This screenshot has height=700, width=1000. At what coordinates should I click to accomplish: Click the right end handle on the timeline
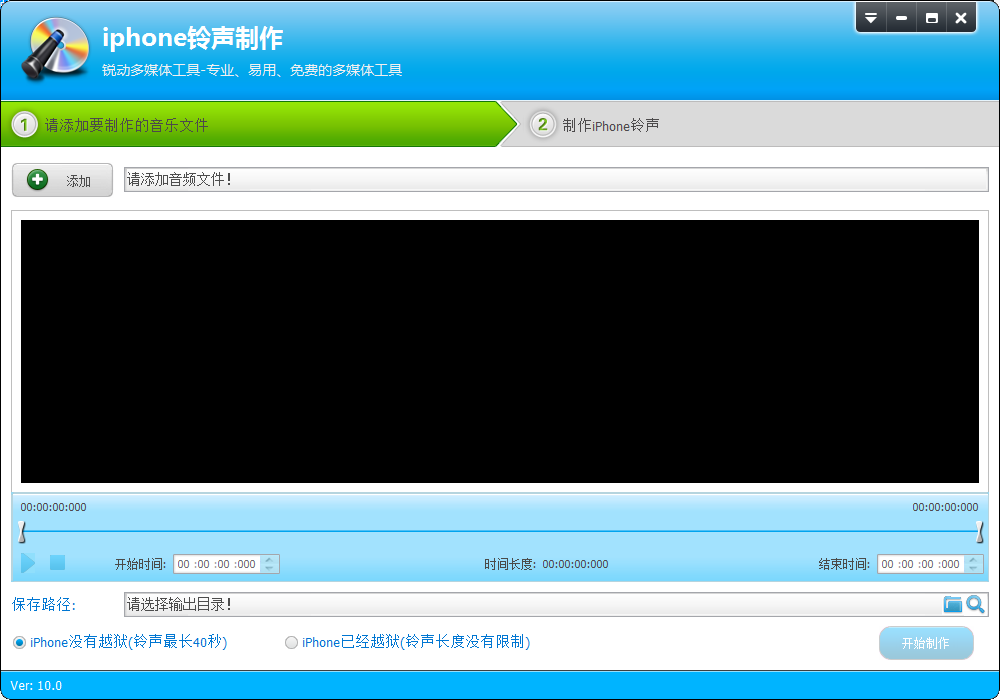[x=979, y=531]
